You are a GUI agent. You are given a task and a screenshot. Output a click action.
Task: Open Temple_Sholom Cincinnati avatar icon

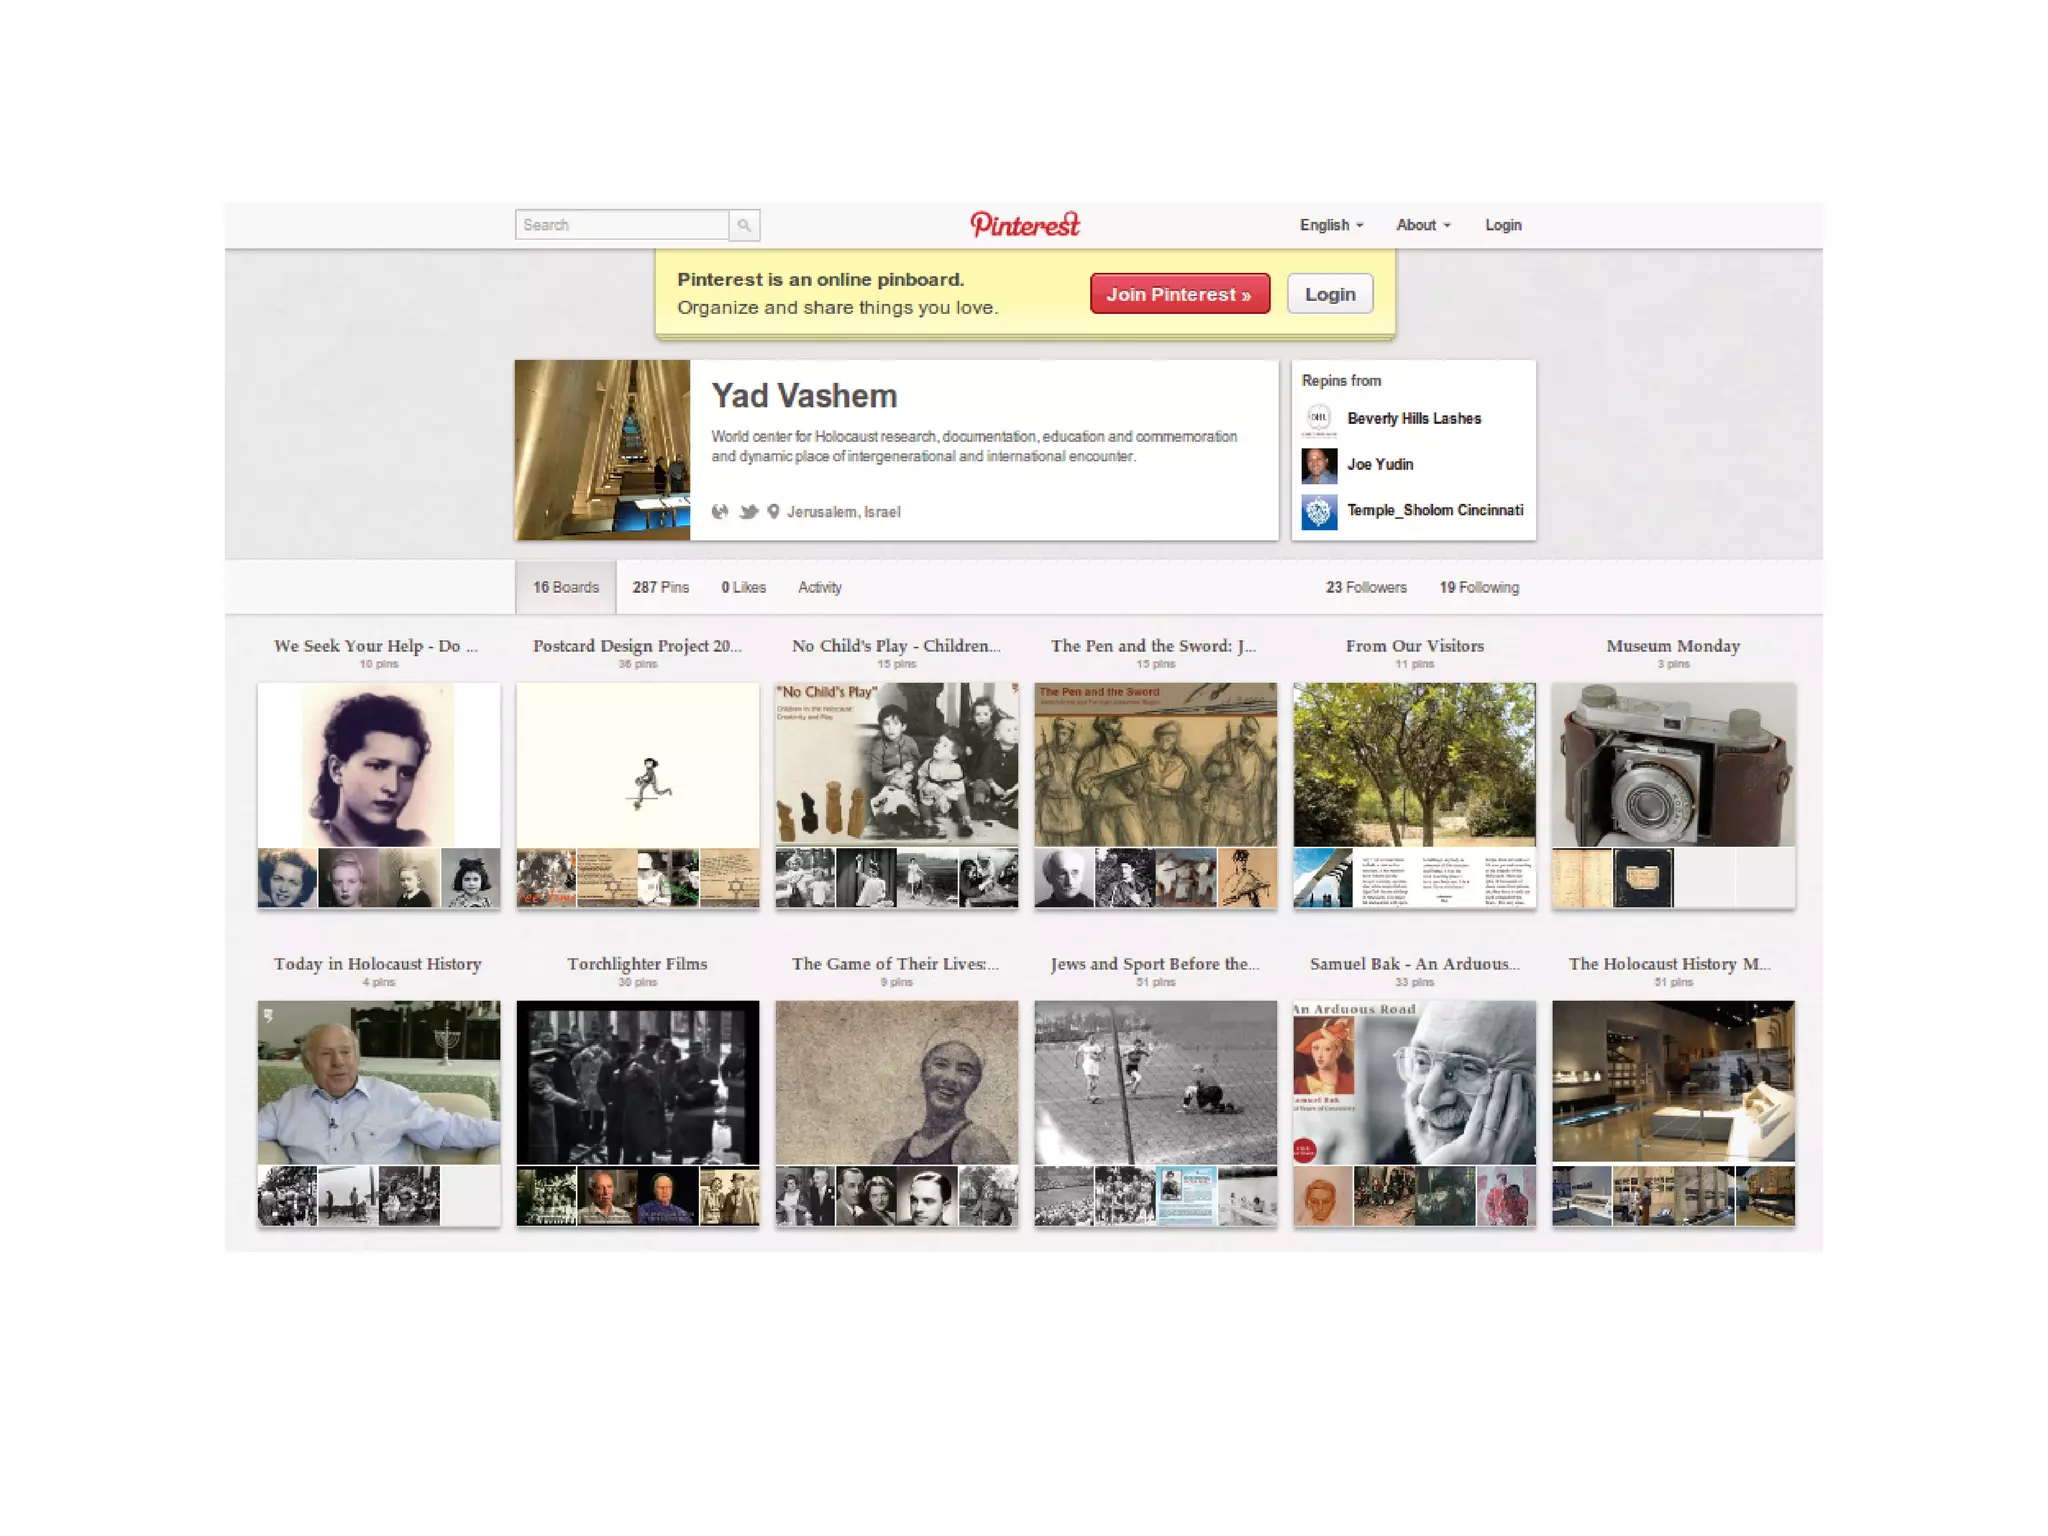[x=1319, y=511]
